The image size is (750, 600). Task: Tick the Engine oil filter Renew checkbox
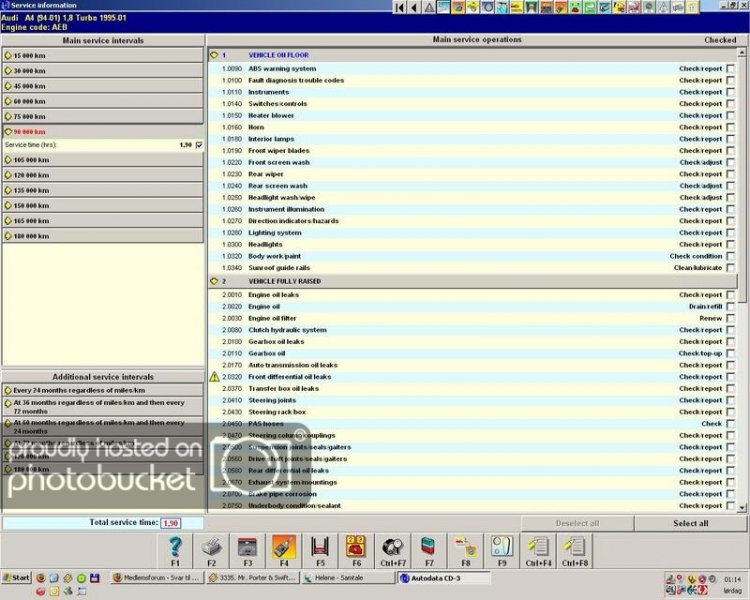pyautogui.click(x=730, y=319)
